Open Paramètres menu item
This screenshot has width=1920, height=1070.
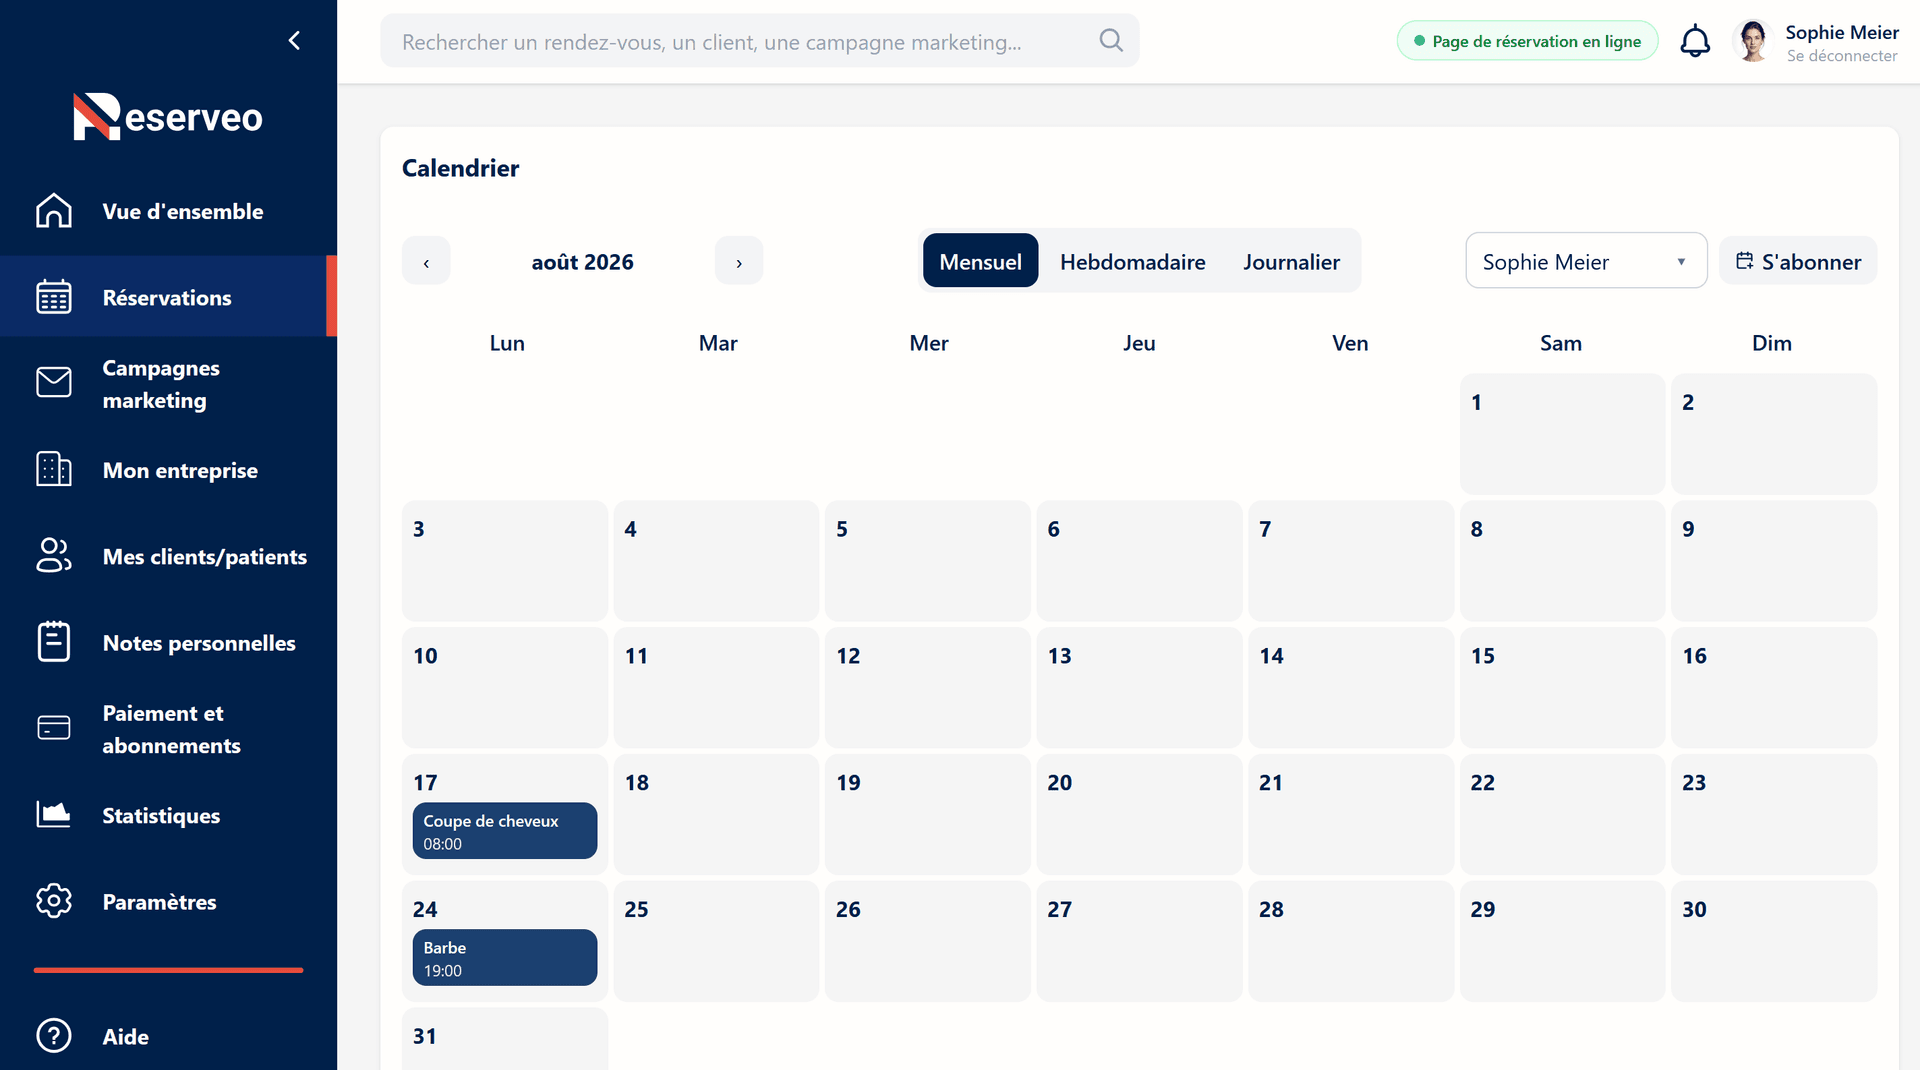click(x=168, y=901)
